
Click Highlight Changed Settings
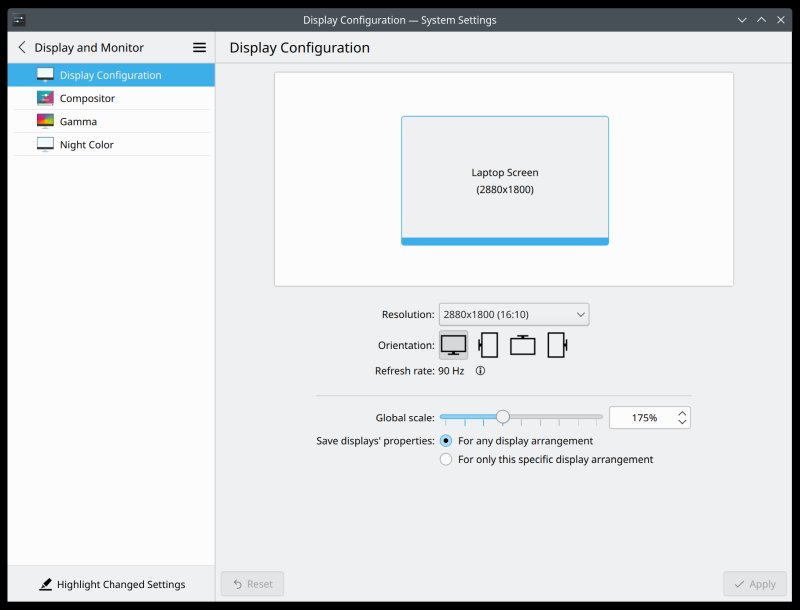[115, 584]
